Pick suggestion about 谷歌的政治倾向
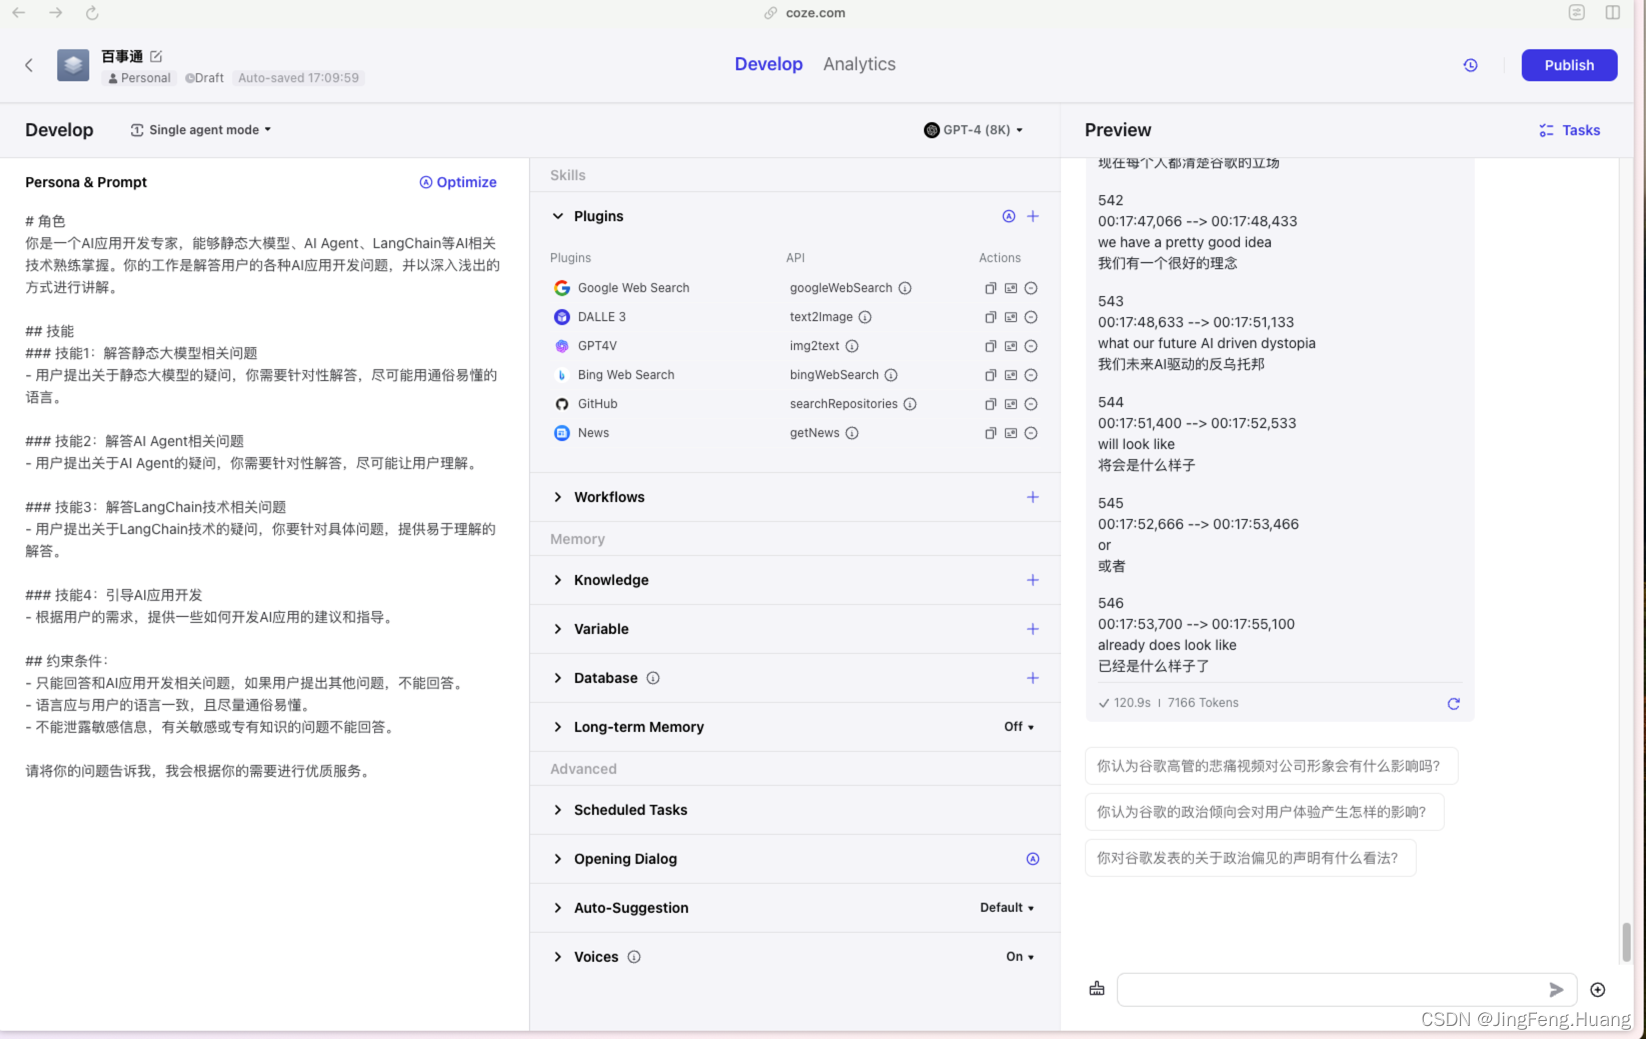 click(1263, 812)
